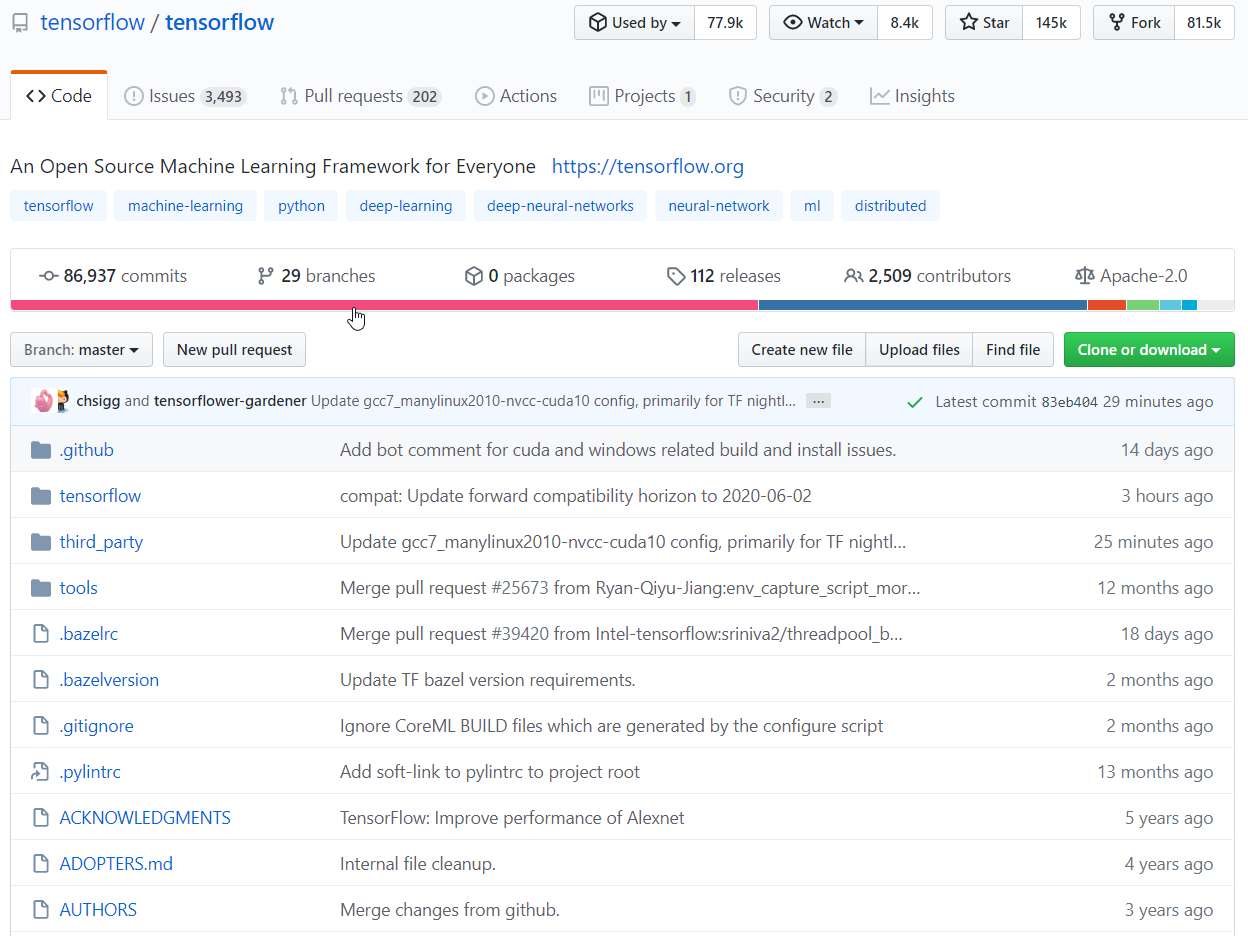Switch to the Security tab
This screenshot has height=936, width=1248.
783,96
